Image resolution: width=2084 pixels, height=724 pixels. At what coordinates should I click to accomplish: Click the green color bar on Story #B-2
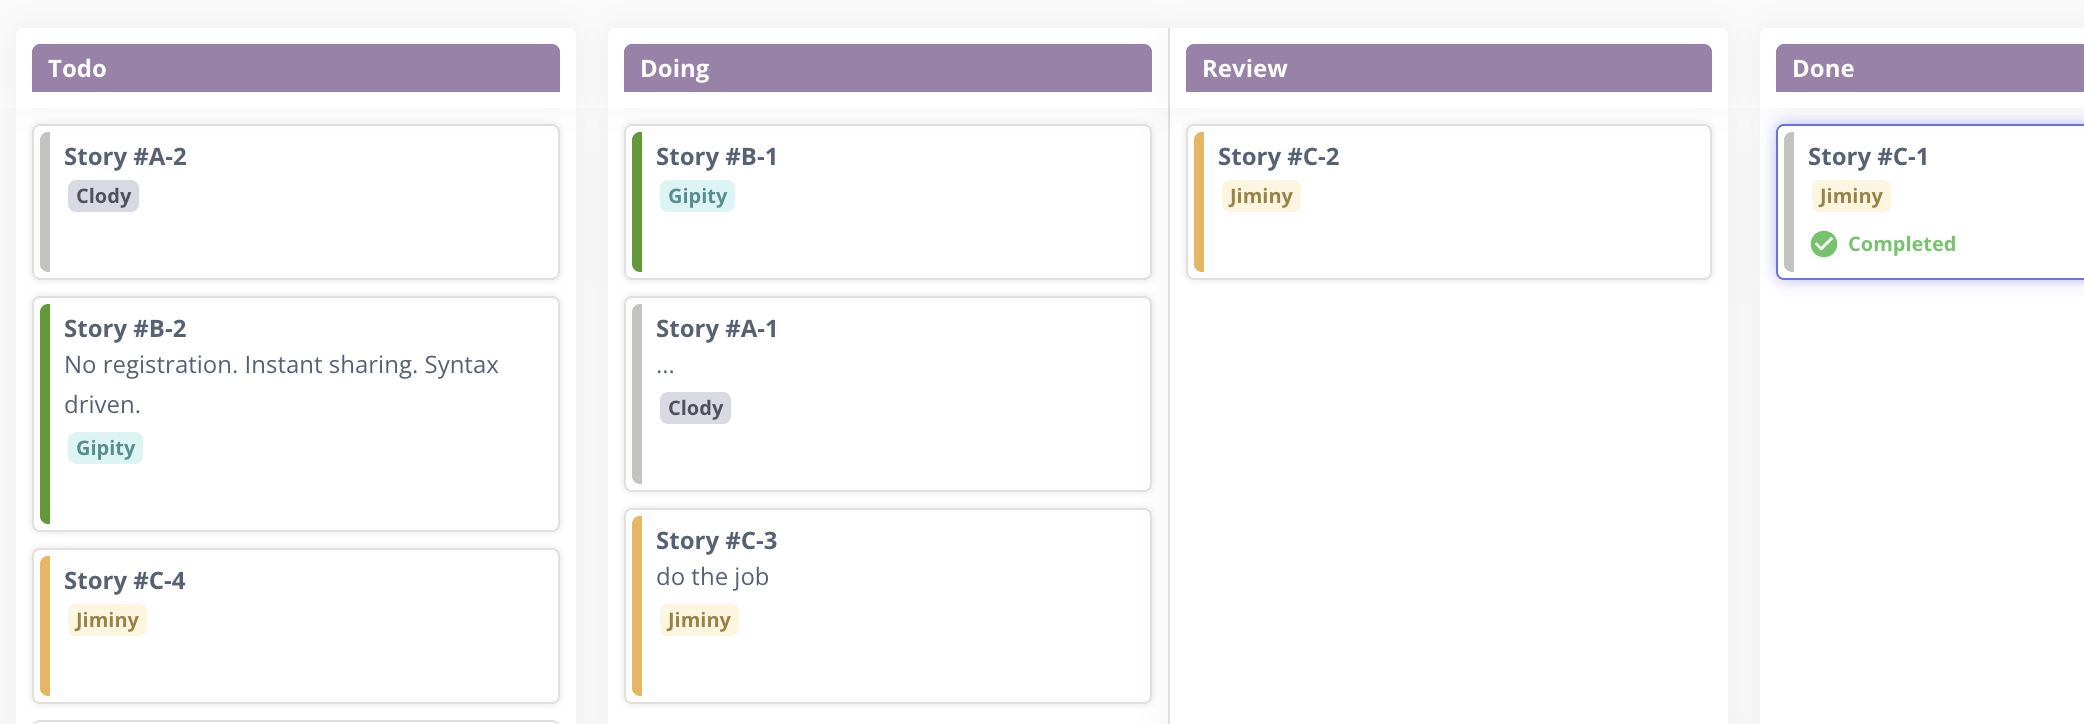45,414
